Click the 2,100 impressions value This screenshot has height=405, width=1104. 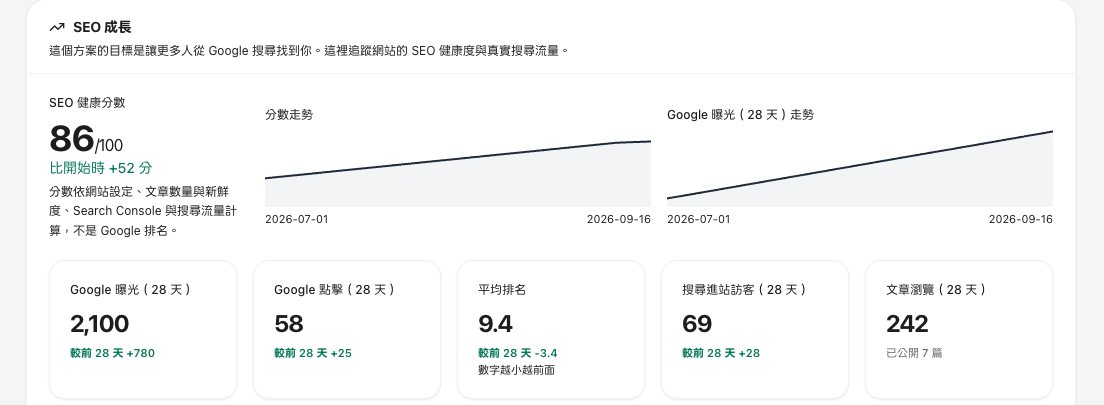[99, 323]
